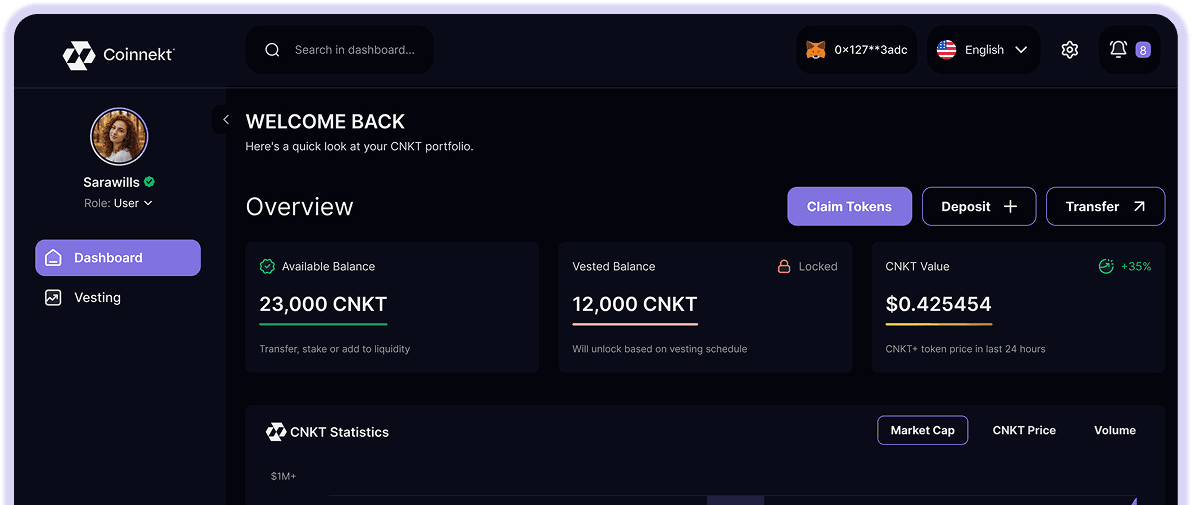Open notifications bell icon
The image size is (1192, 505).
click(1118, 49)
